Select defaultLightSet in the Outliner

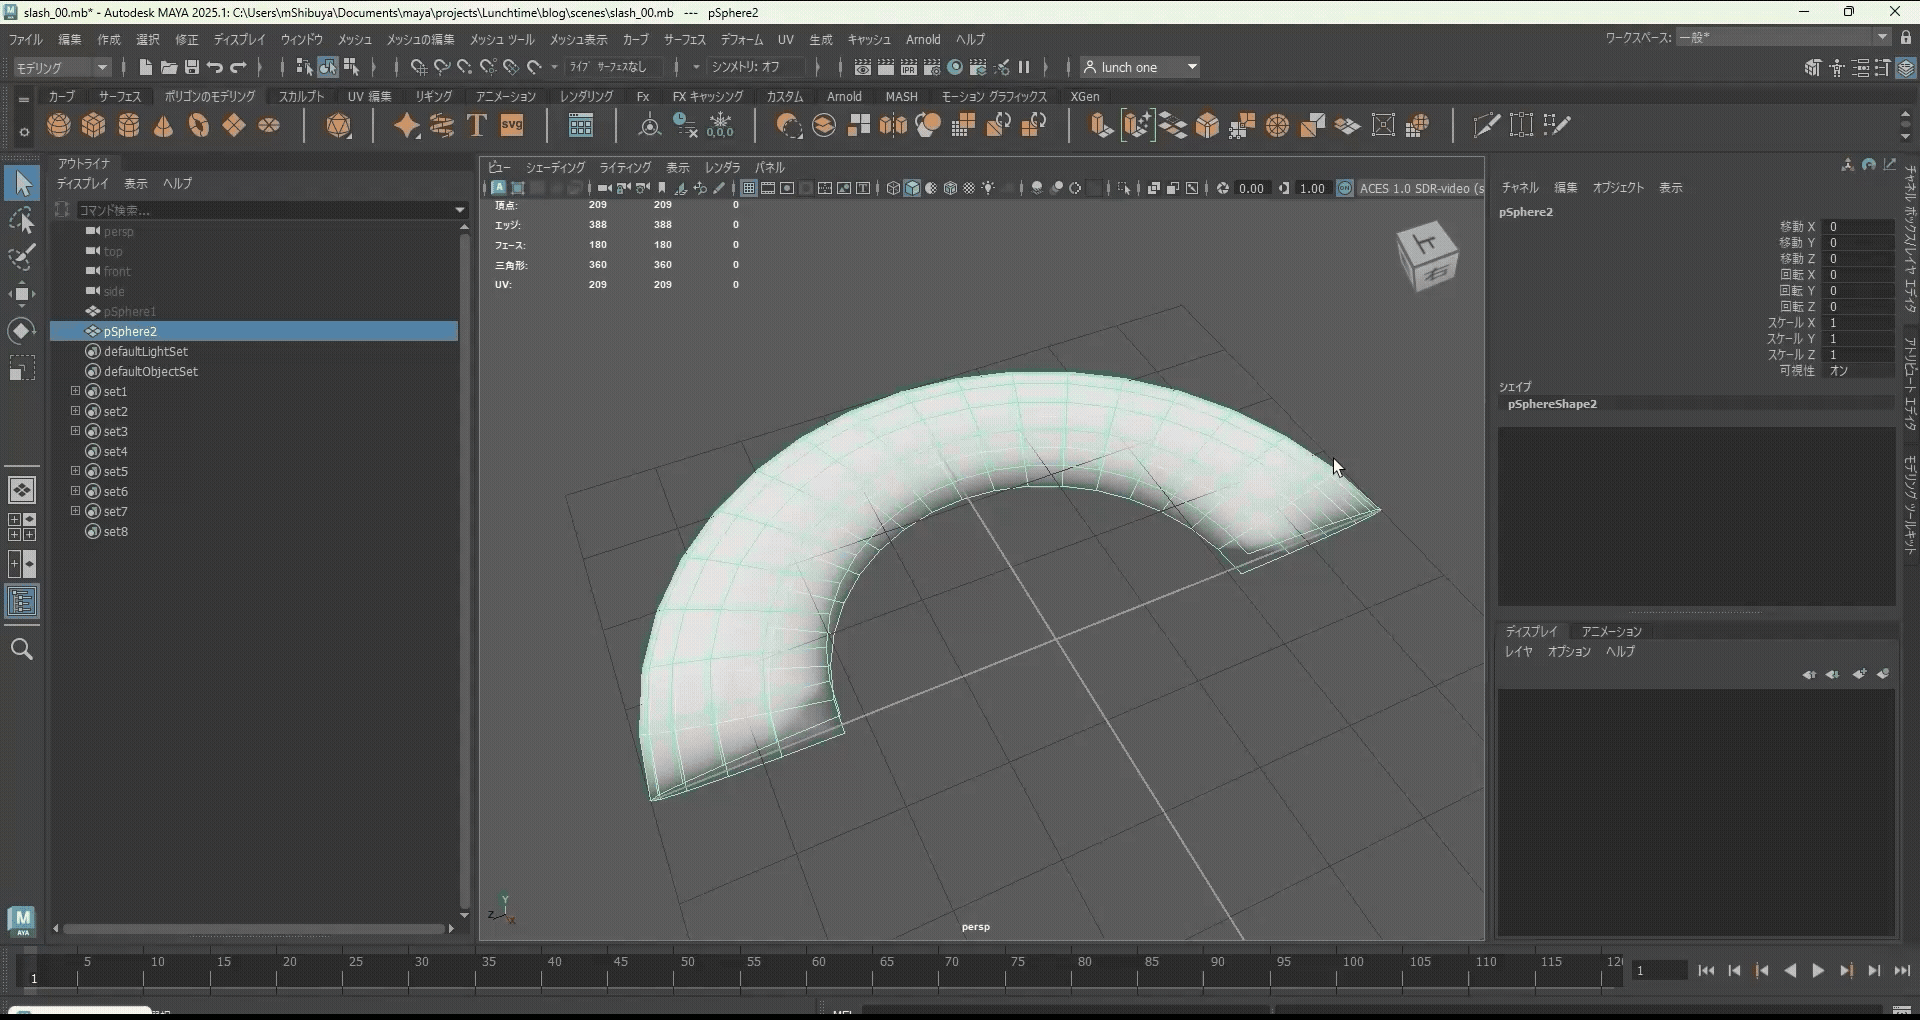click(x=146, y=351)
